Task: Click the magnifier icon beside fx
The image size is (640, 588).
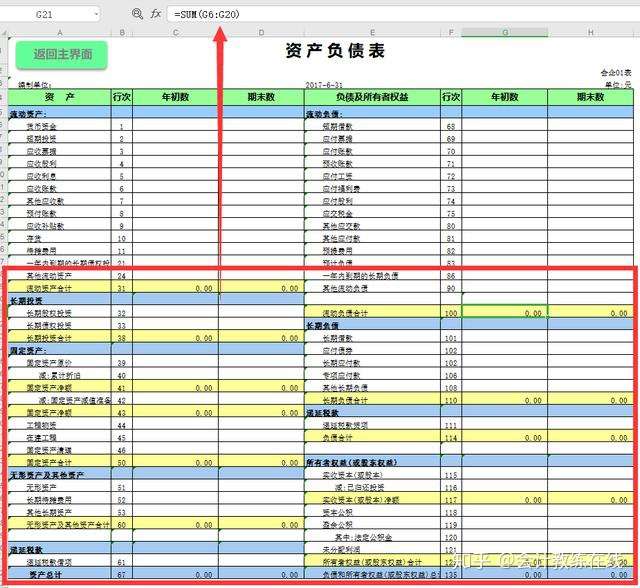Action: point(138,14)
